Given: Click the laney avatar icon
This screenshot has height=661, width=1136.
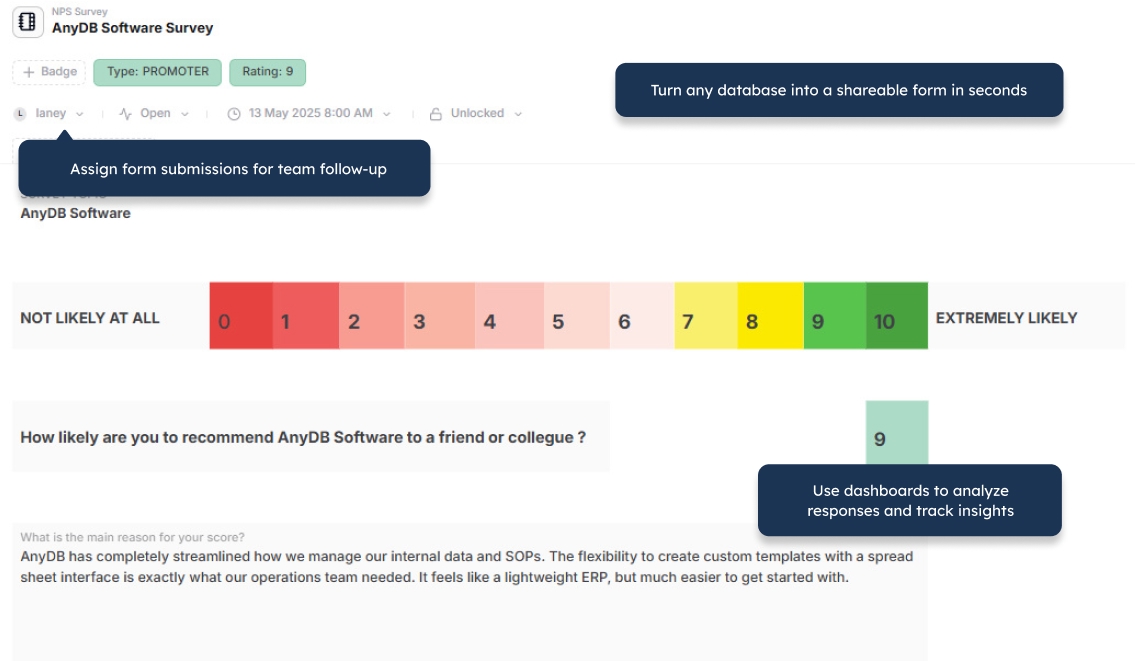Looking at the screenshot, I should [x=20, y=114].
